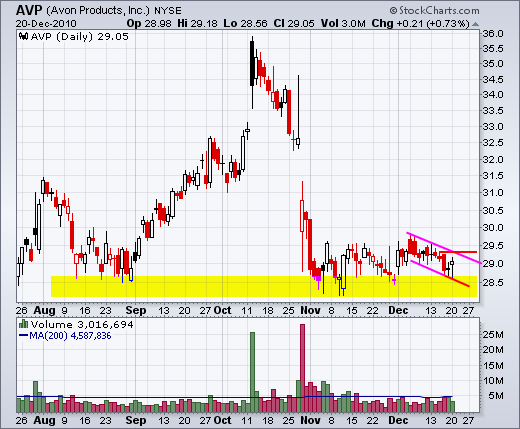Click the green volume bars legend icon
Viewport: 520px width, 429px height.
[23, 324]
